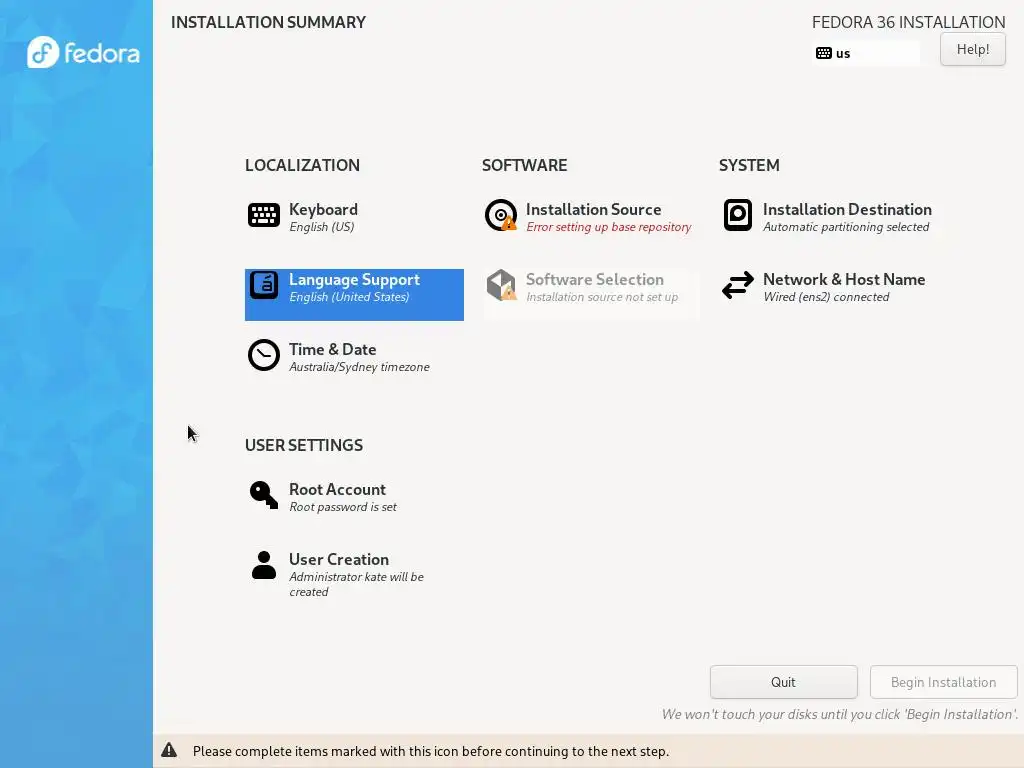1024x768 pixels.
Task: Click 'Error setting up base repository' text
Action: tap(609, 227)
